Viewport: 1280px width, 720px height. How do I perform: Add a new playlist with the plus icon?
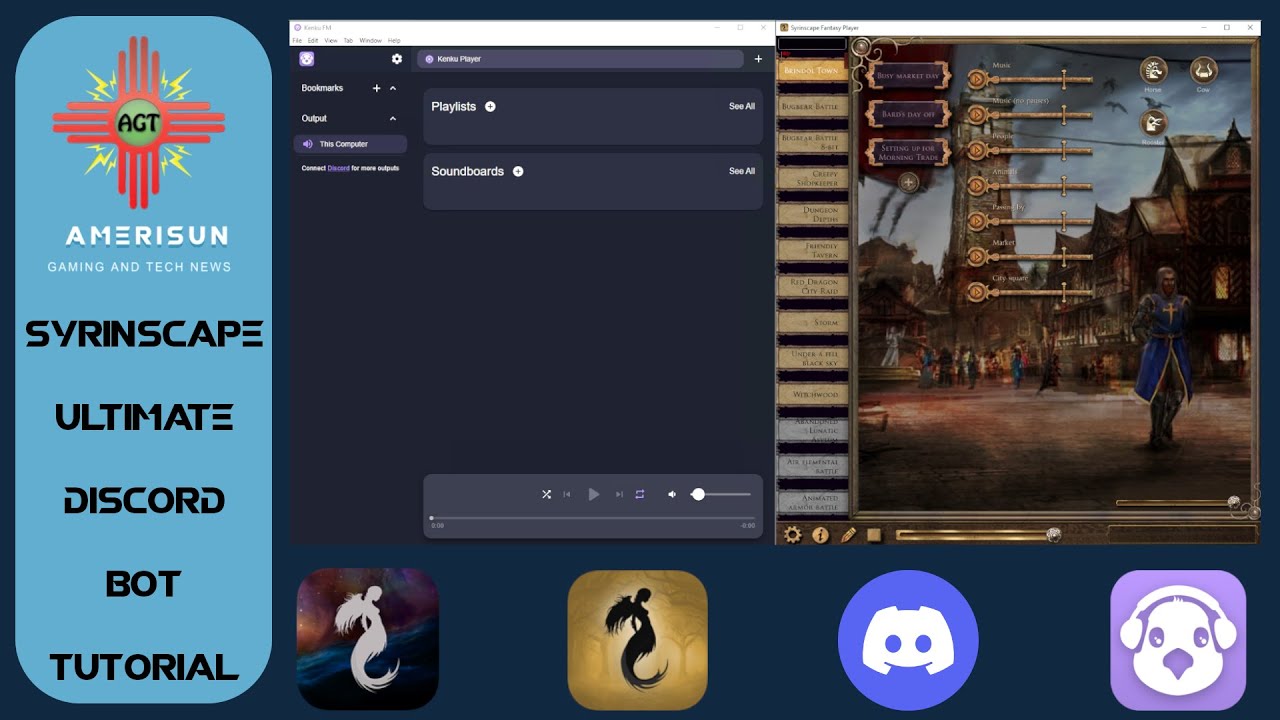point(490,106)
